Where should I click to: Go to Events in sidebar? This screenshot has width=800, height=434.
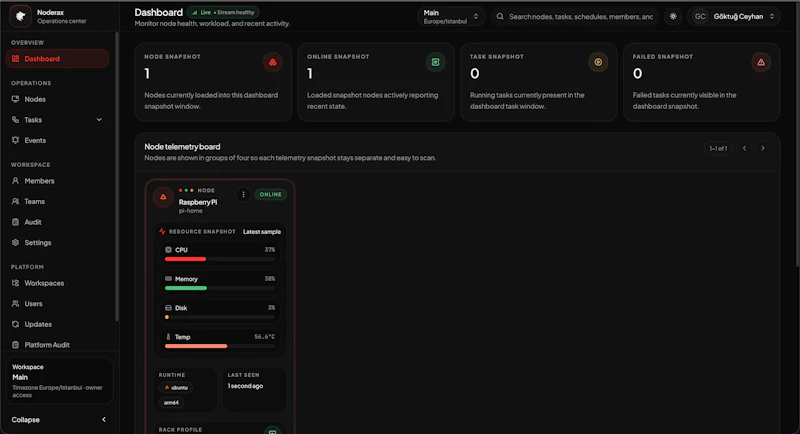pyautogui.click(x=57, y=140)
